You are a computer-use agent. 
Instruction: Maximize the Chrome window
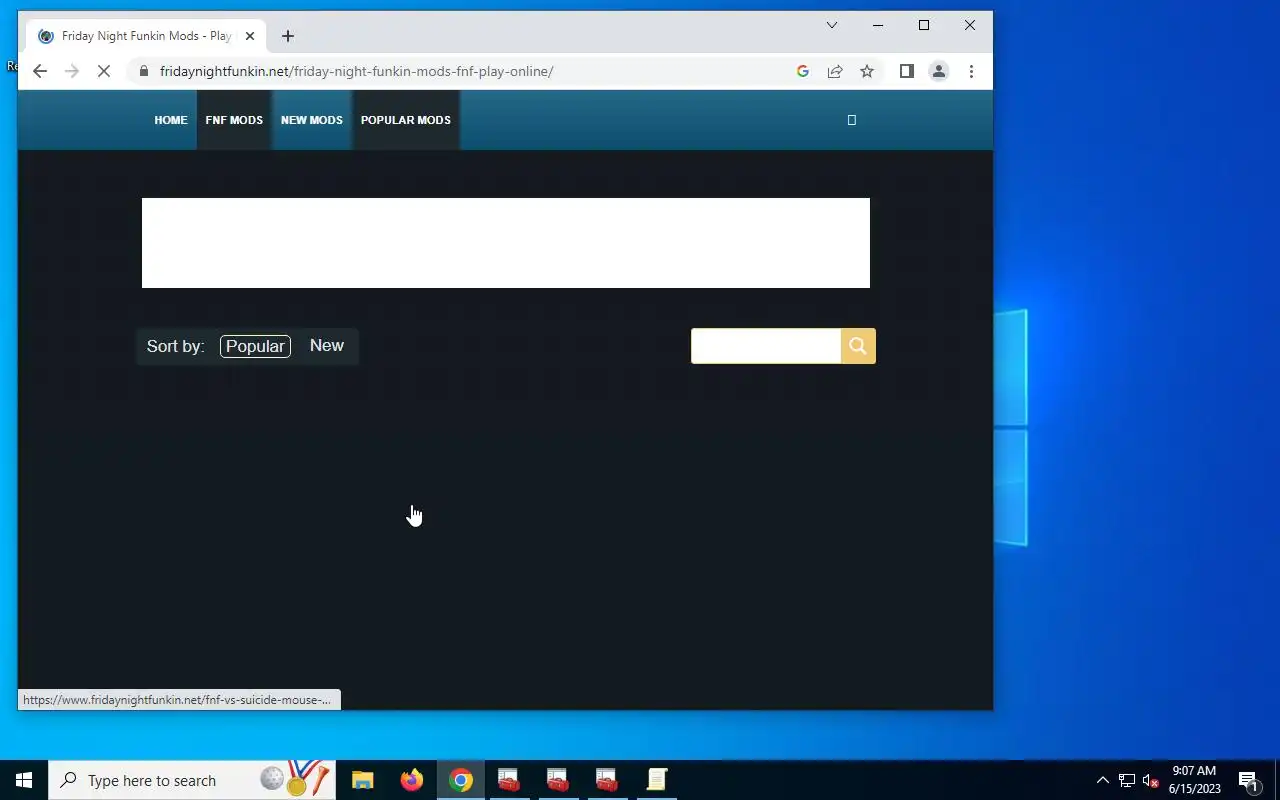click(924, 25)
